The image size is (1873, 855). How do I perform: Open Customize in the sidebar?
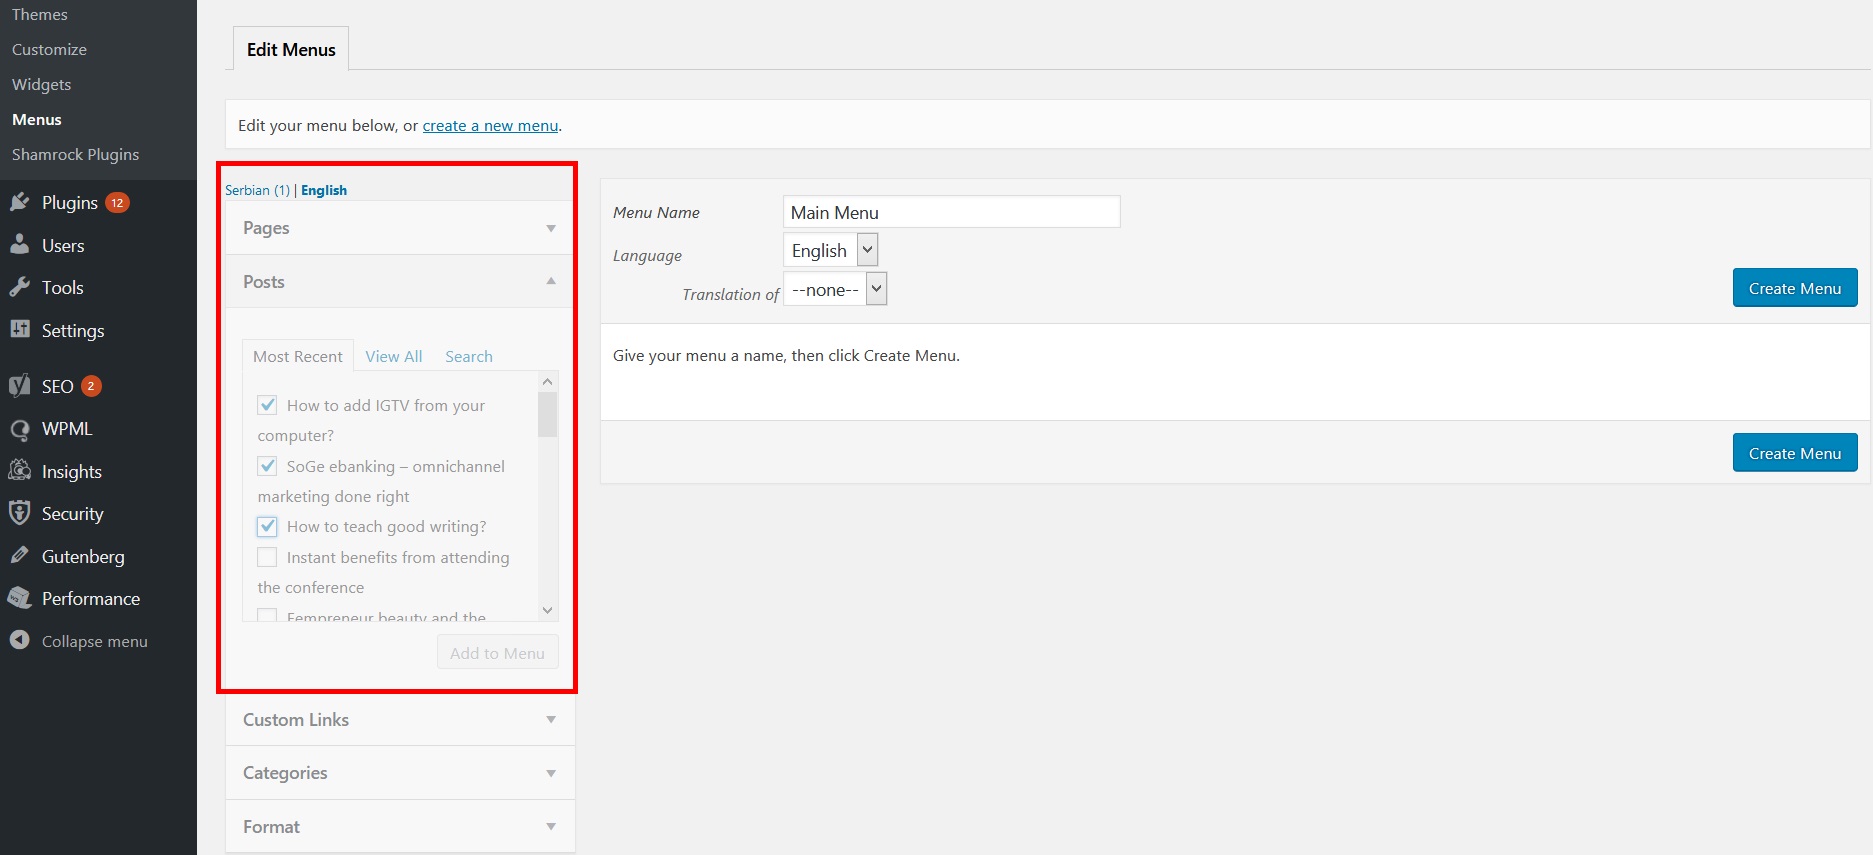coord(49,49)
